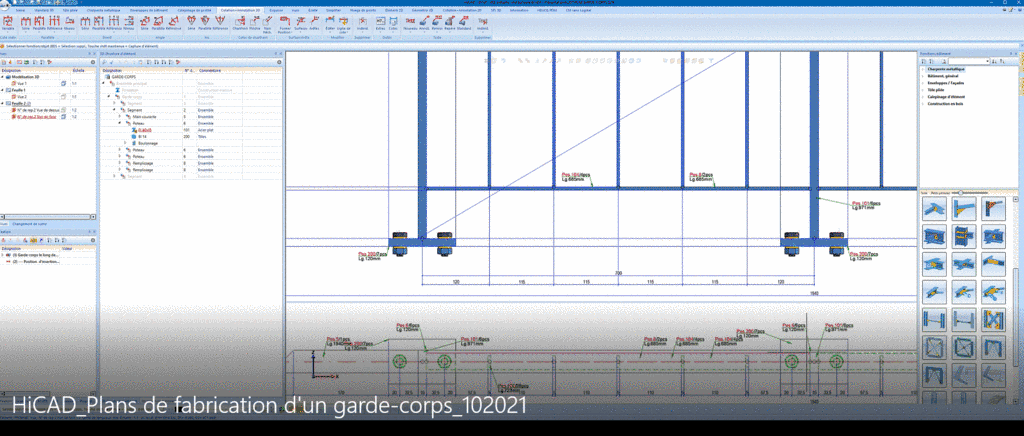
Task: Open the Scène ribbon tab
Action: tap(20, 10)
